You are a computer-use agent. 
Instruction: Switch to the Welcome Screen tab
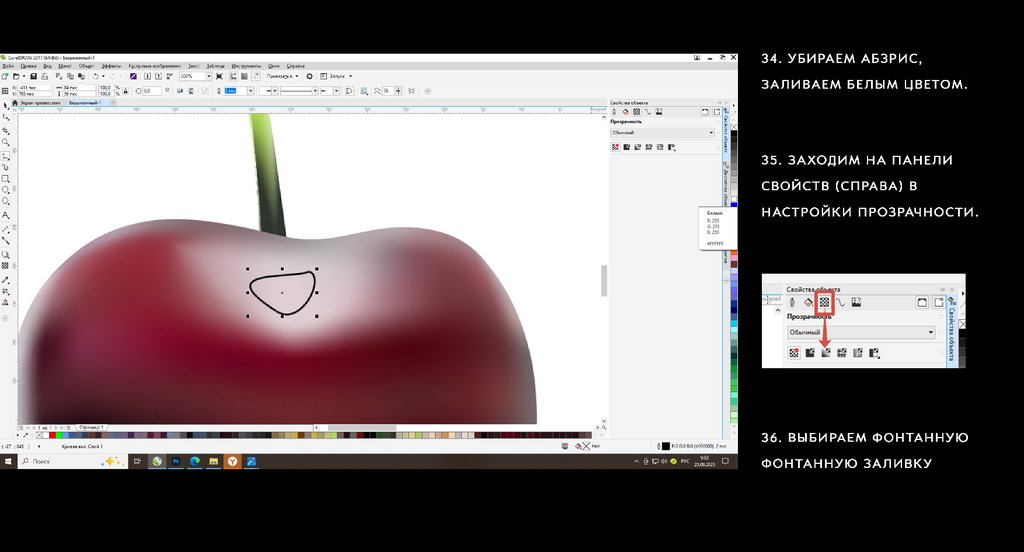pyautogui.click(x=37, y=103)
